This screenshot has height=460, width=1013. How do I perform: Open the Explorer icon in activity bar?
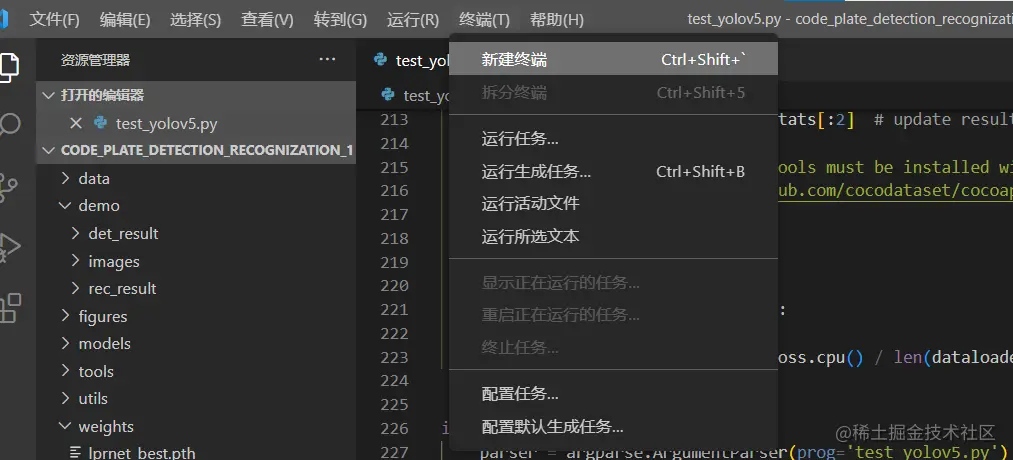tap(9, 67)
